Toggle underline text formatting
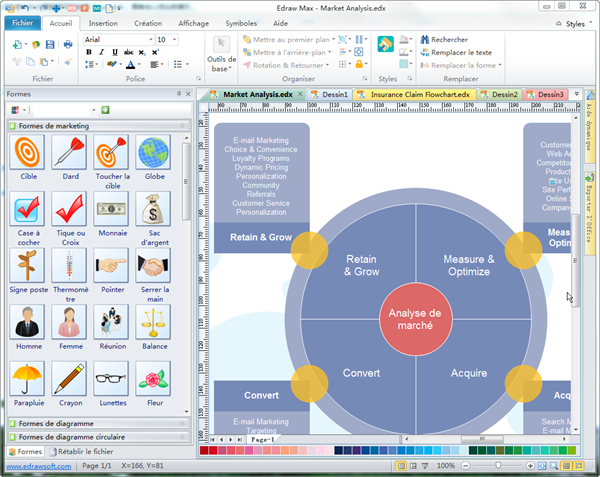 coord(113,53)
